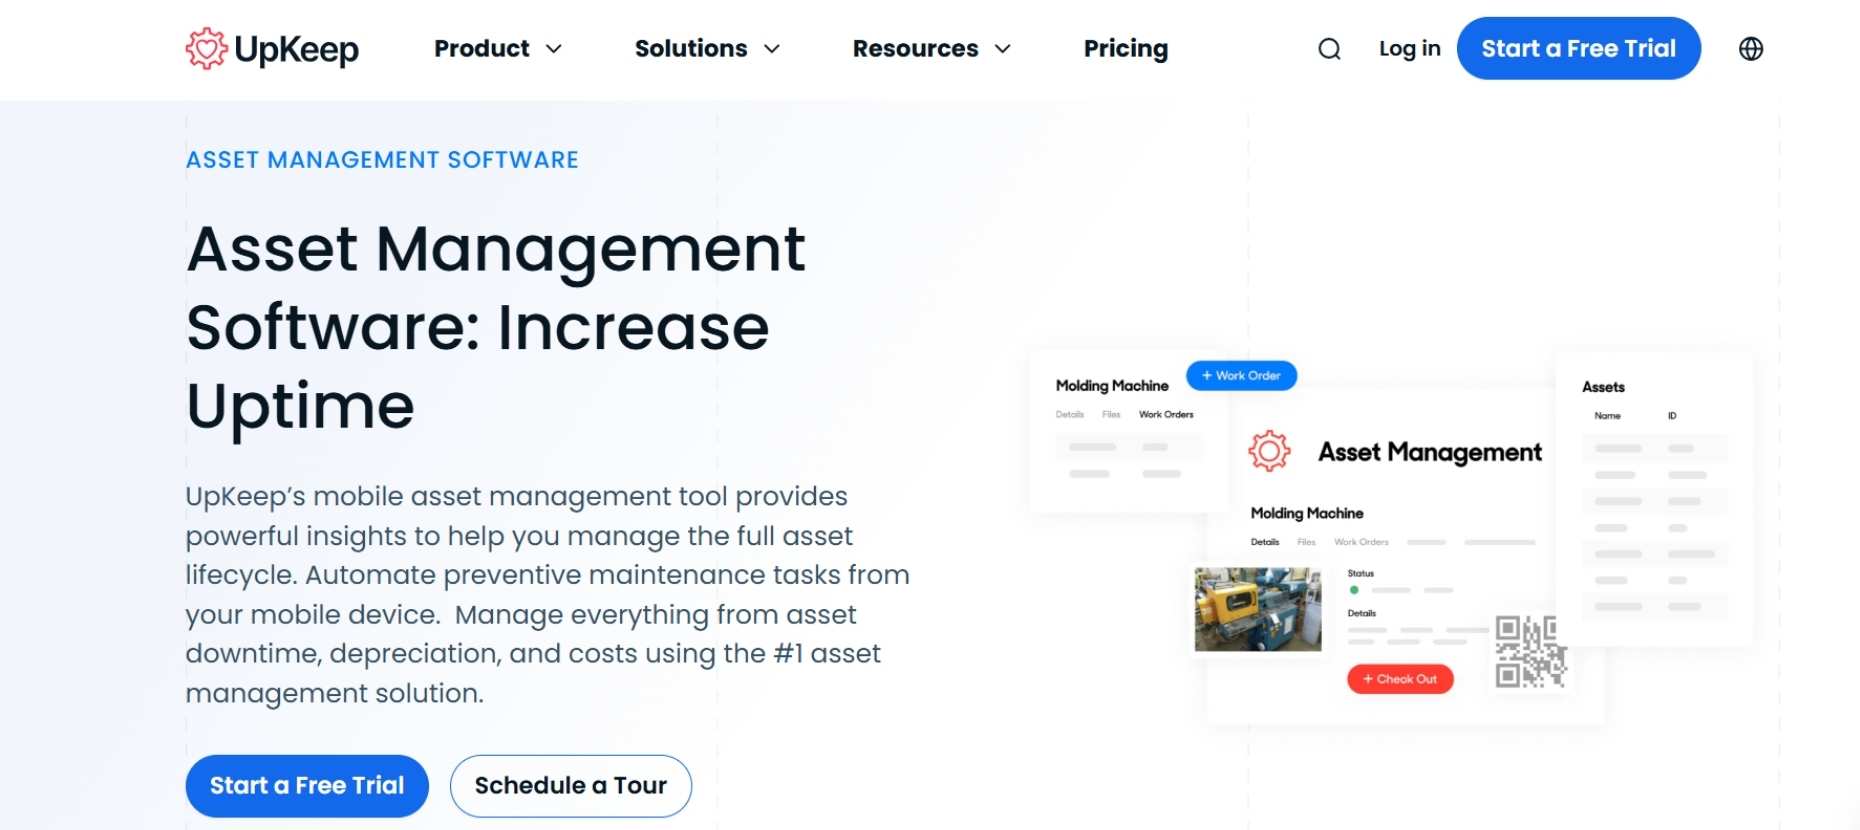Open the Resources menu
The height and width of the screenshot is (830, 1860).
pyautogui.click(x=931, y=49)
